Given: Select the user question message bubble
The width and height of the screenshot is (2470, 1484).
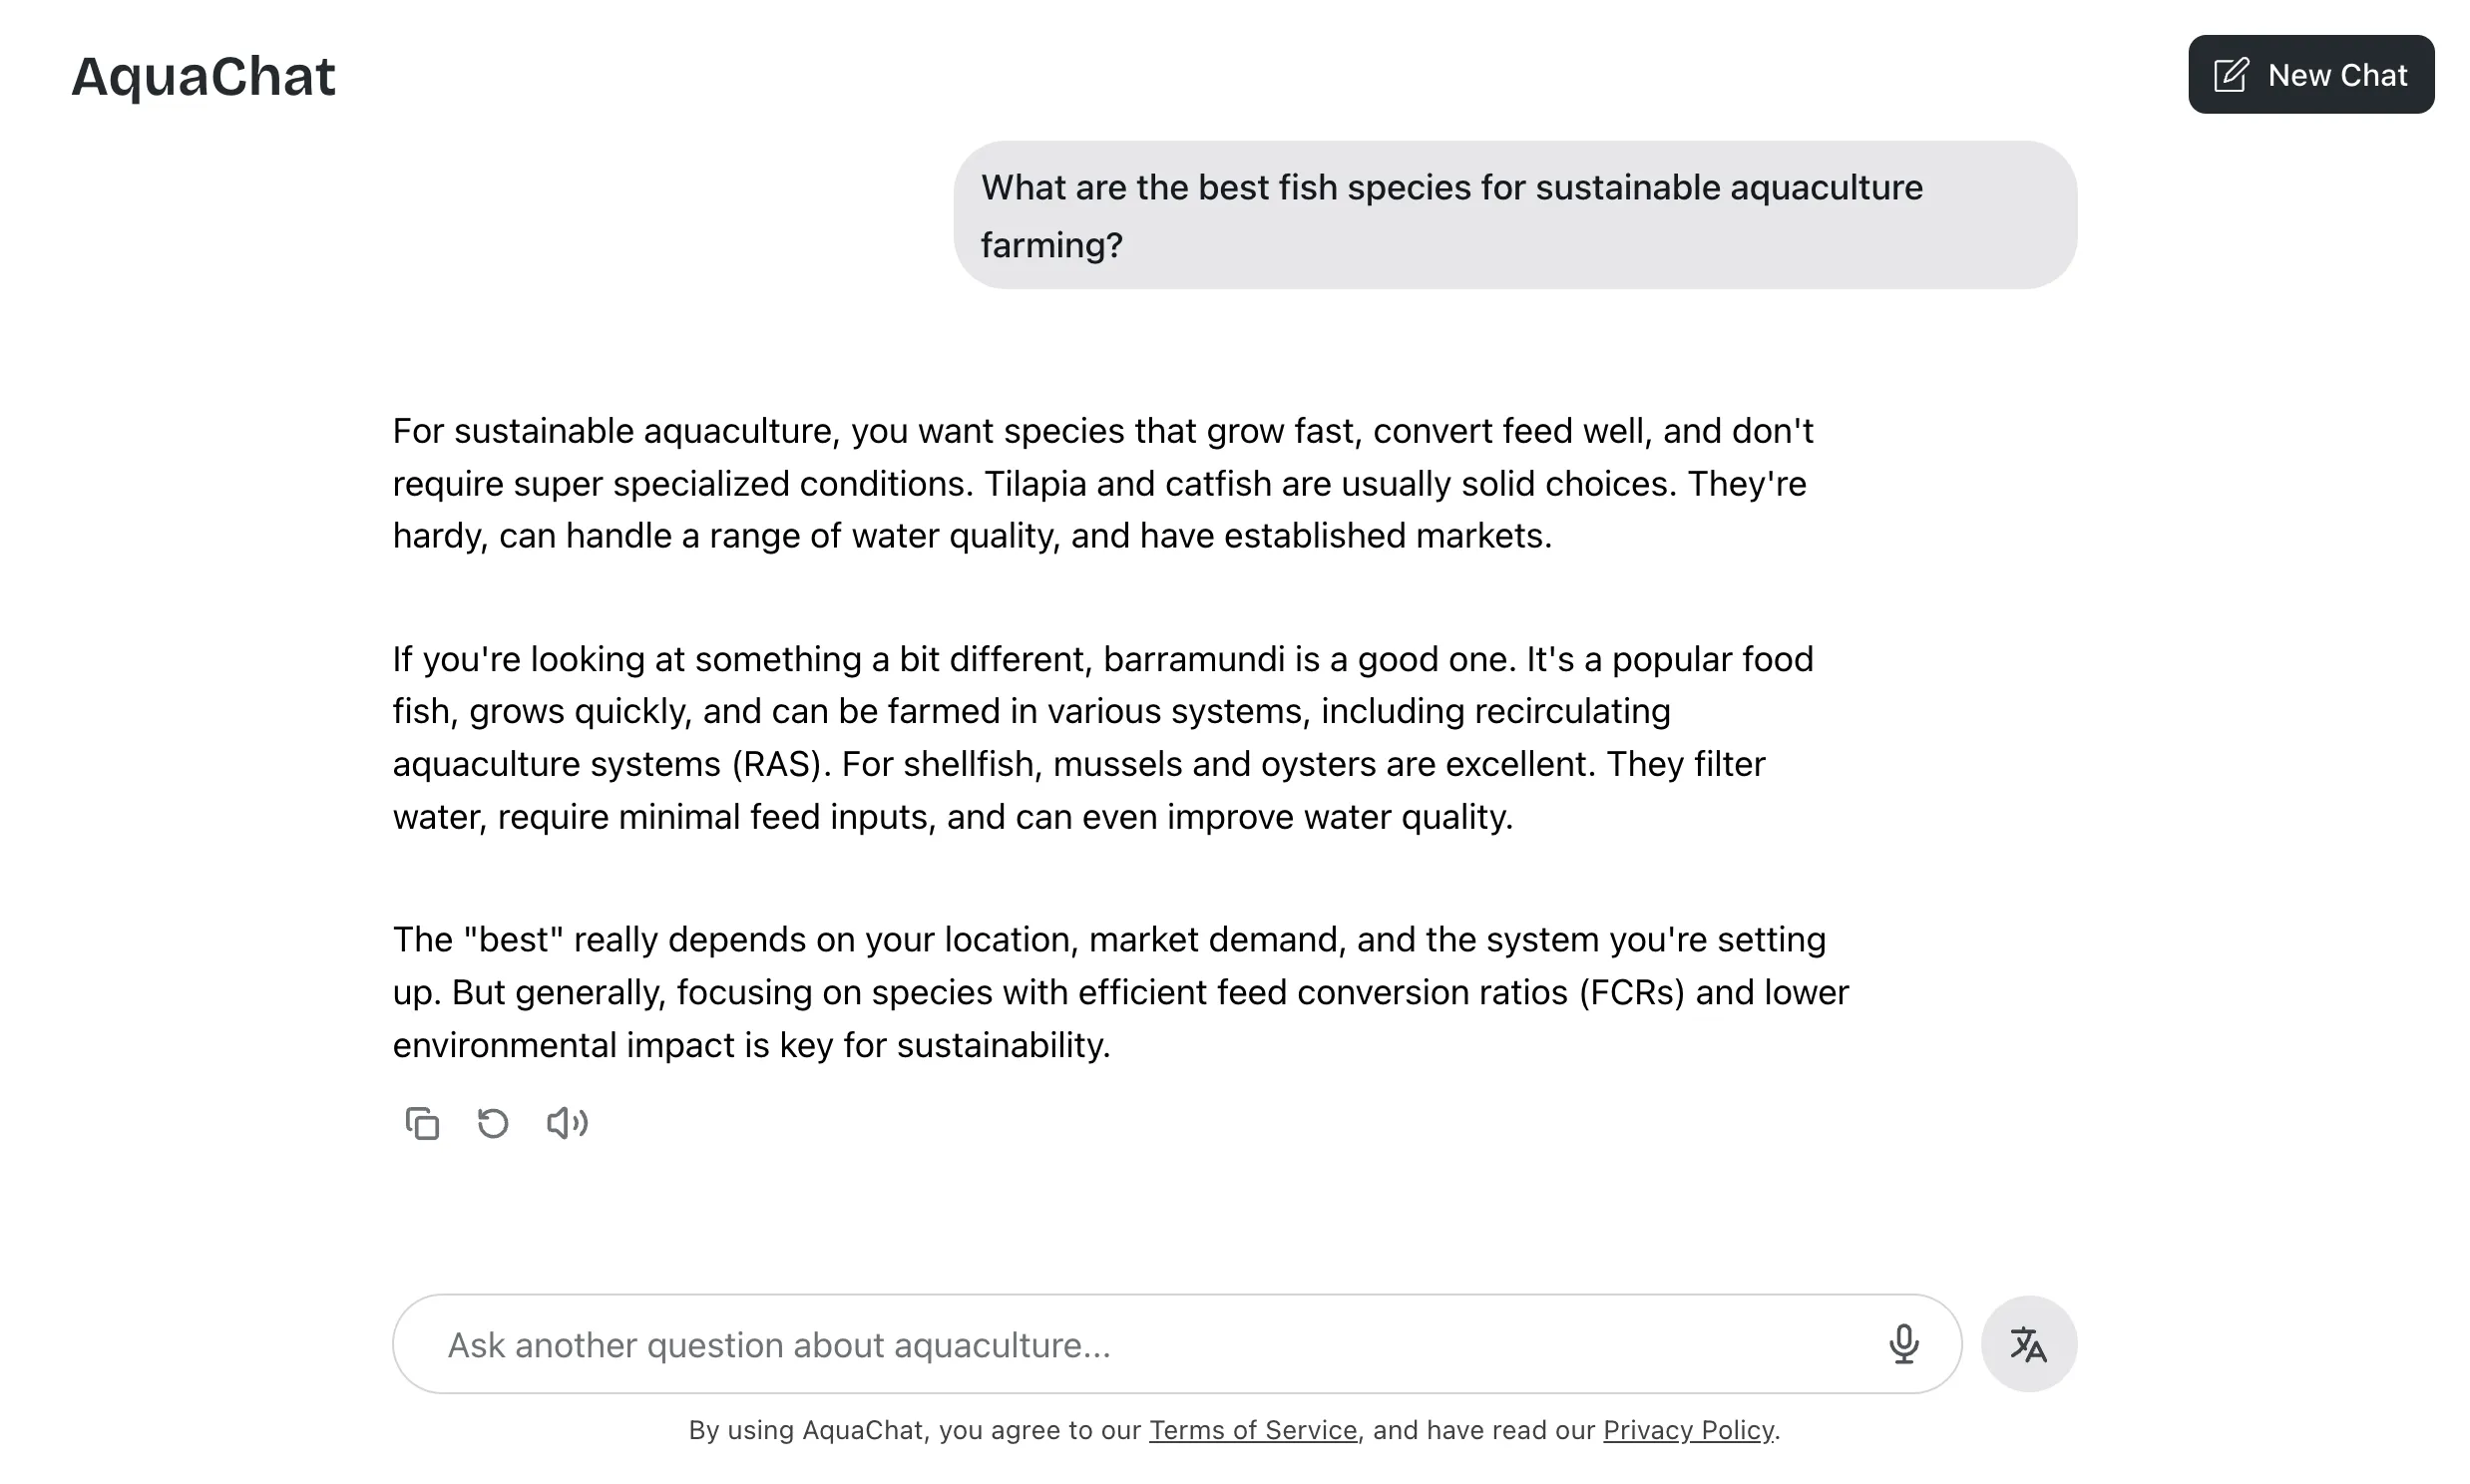Looking at the screenshot, I should pos(1514,215).
